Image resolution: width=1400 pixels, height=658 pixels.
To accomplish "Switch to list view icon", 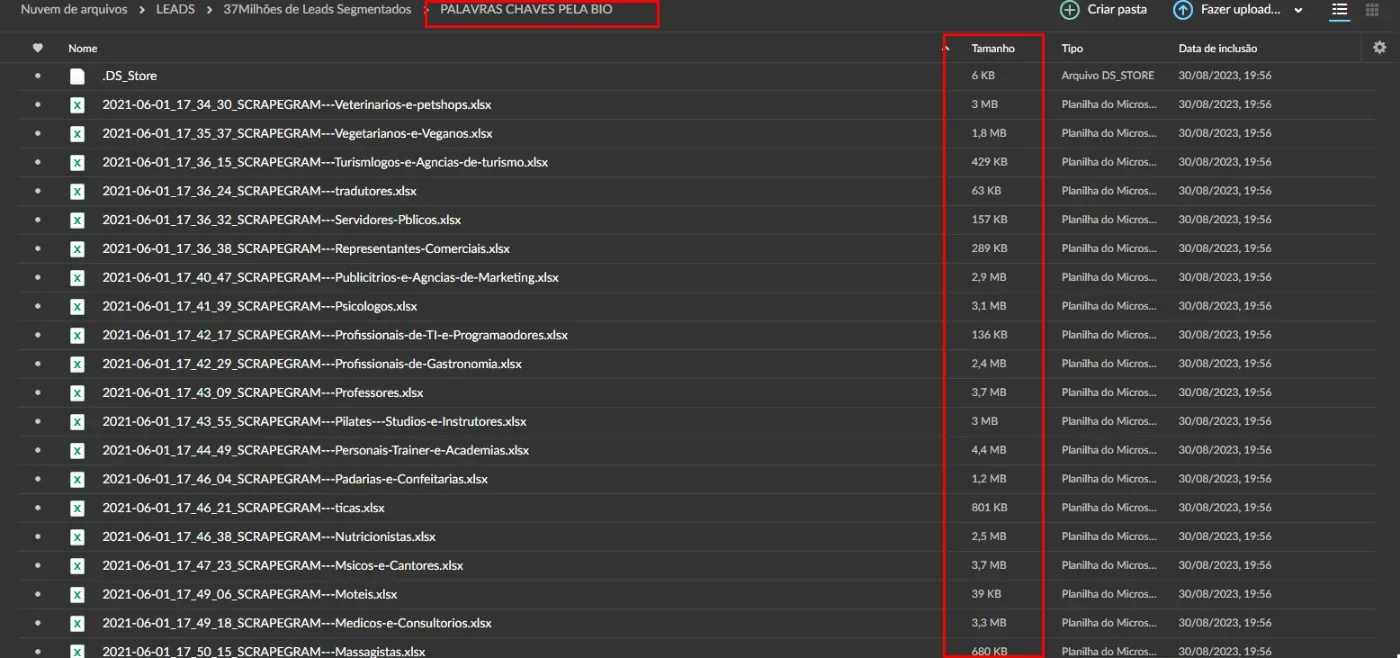I will (x=1339, y=10).
